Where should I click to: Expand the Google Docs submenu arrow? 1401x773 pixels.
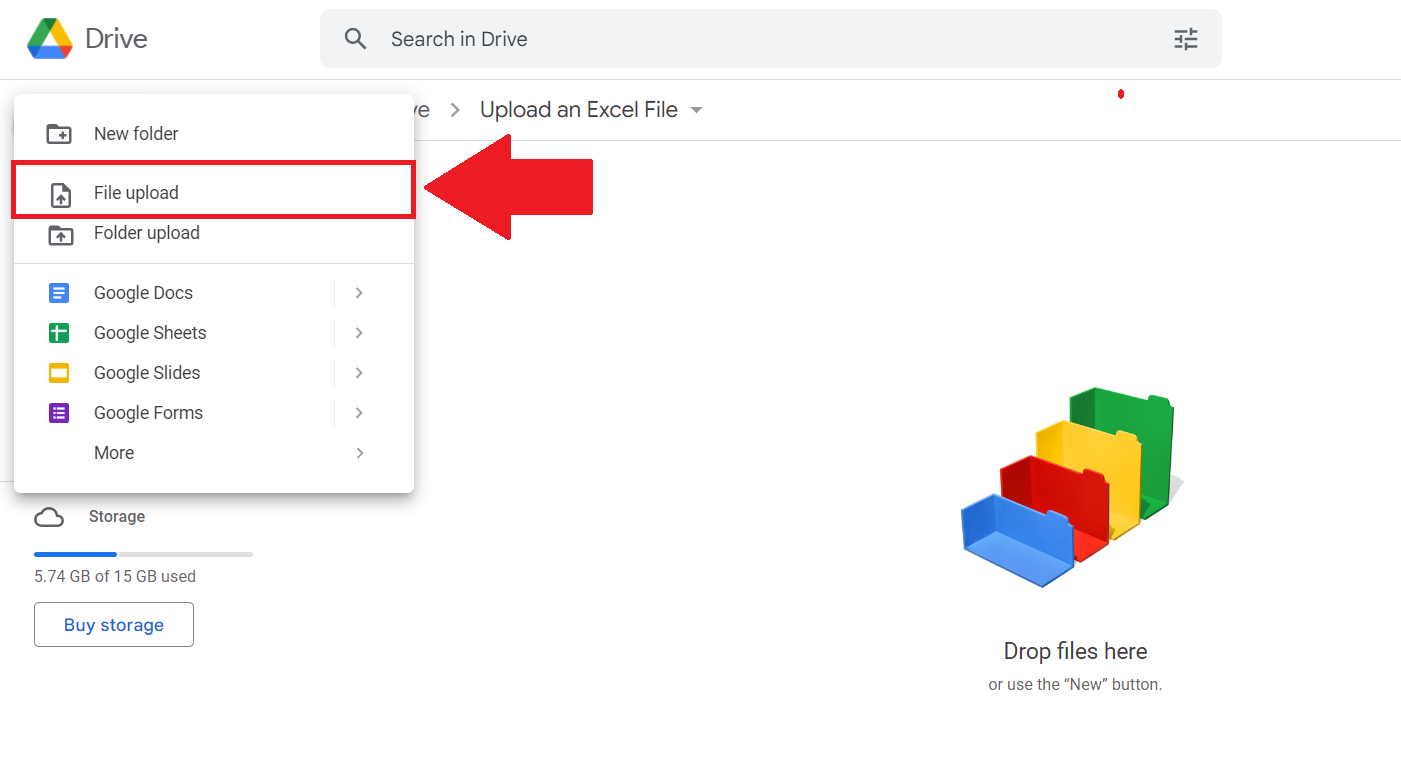coord(359,293)
